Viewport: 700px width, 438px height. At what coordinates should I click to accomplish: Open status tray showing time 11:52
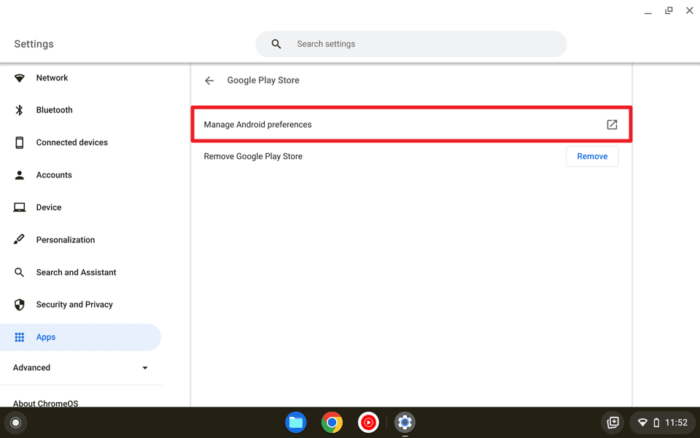point(664,422)
